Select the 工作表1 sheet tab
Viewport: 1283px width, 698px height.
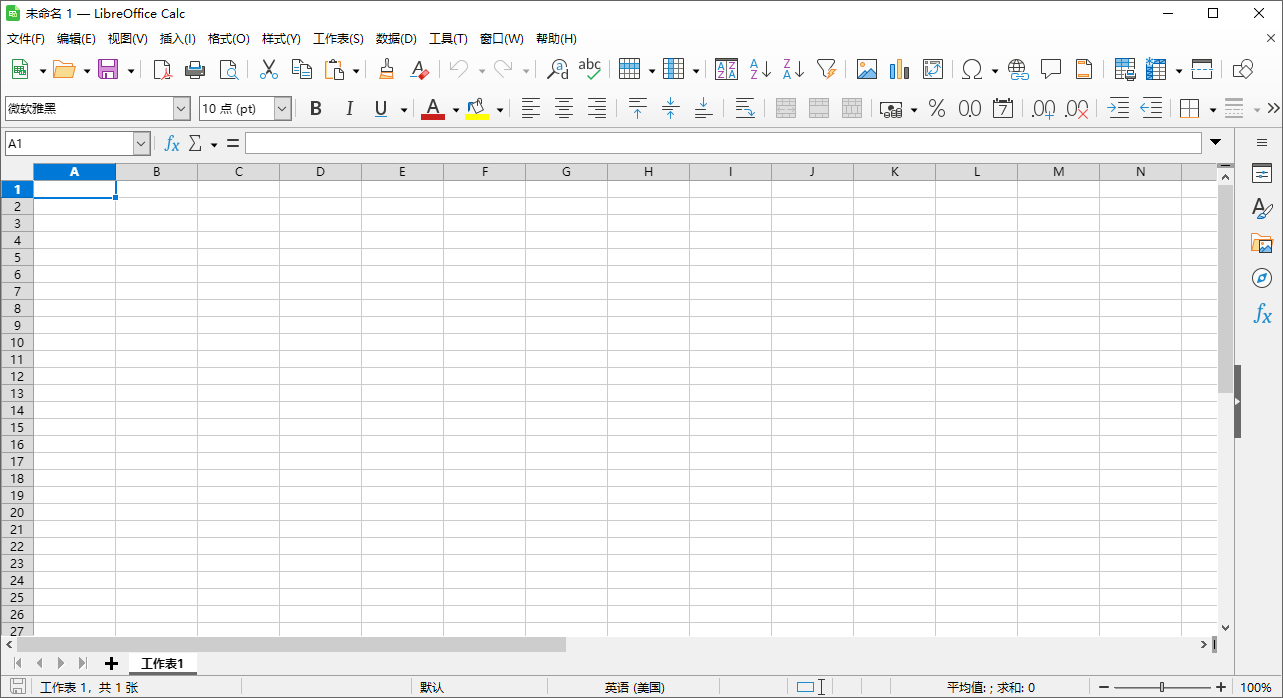pyautogui.click(x=163, y=662)
